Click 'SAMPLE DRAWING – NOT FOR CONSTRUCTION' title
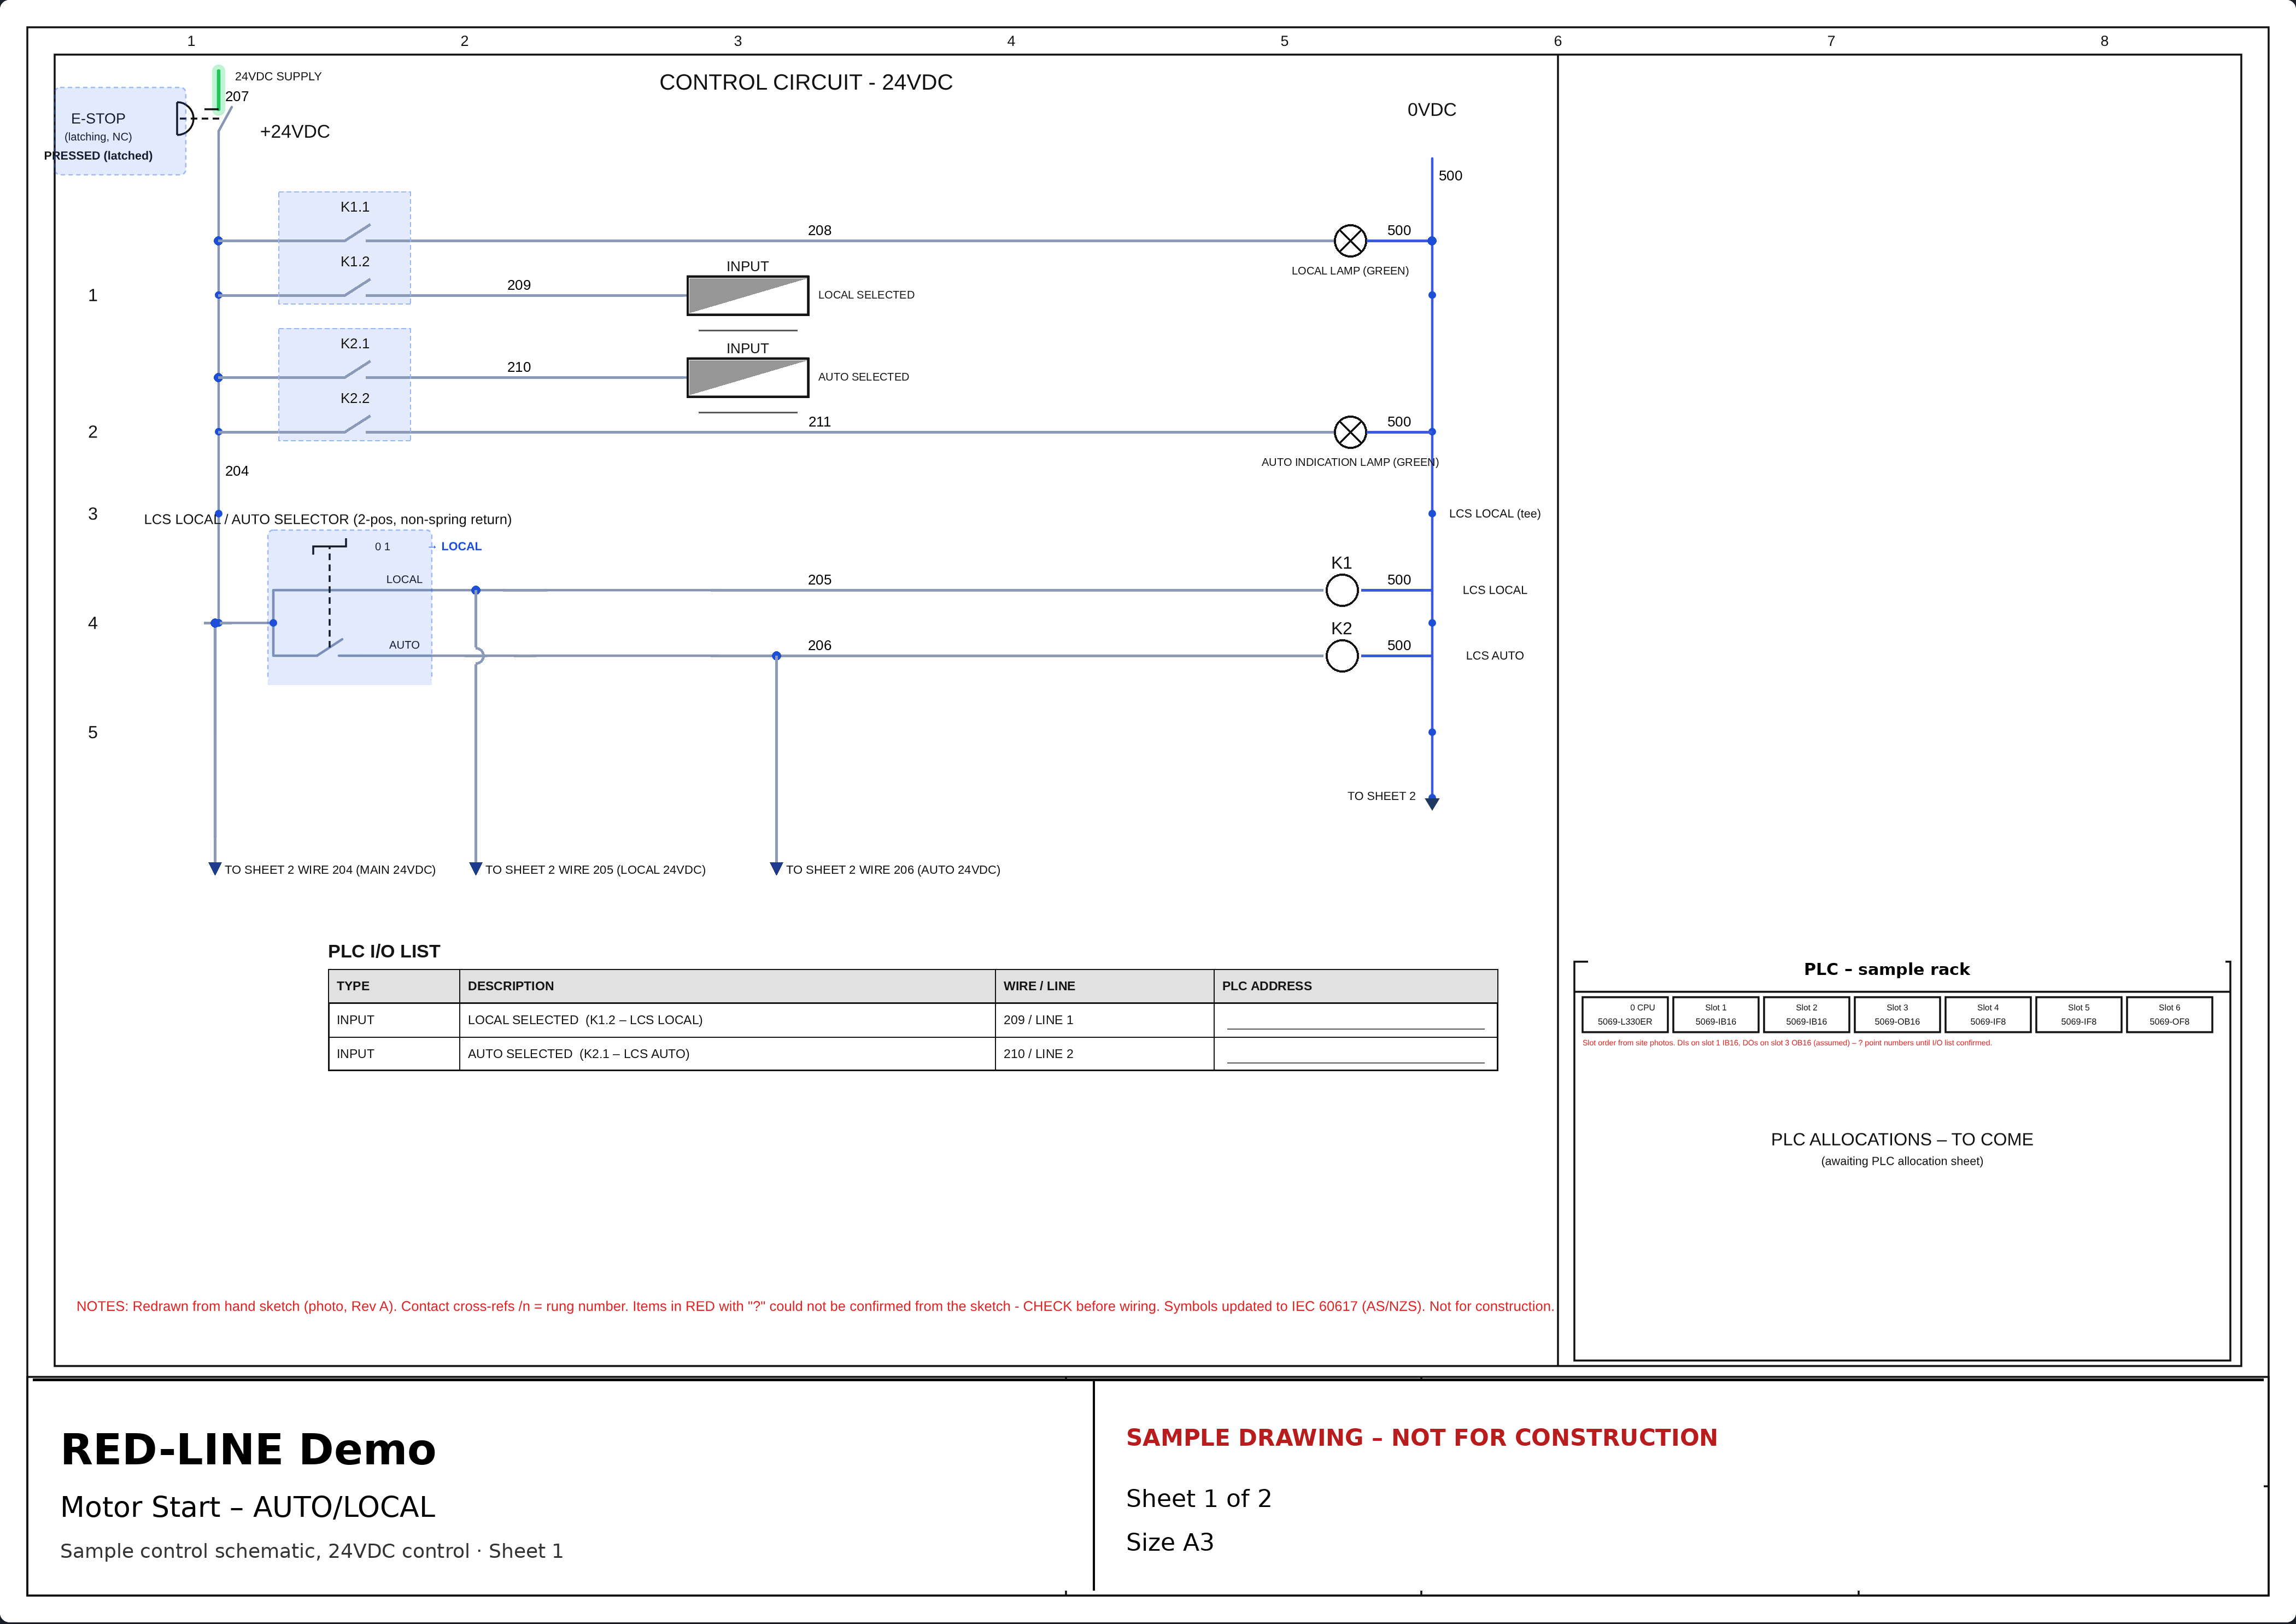The image size is (2296, 1624). (1421, 1437)
